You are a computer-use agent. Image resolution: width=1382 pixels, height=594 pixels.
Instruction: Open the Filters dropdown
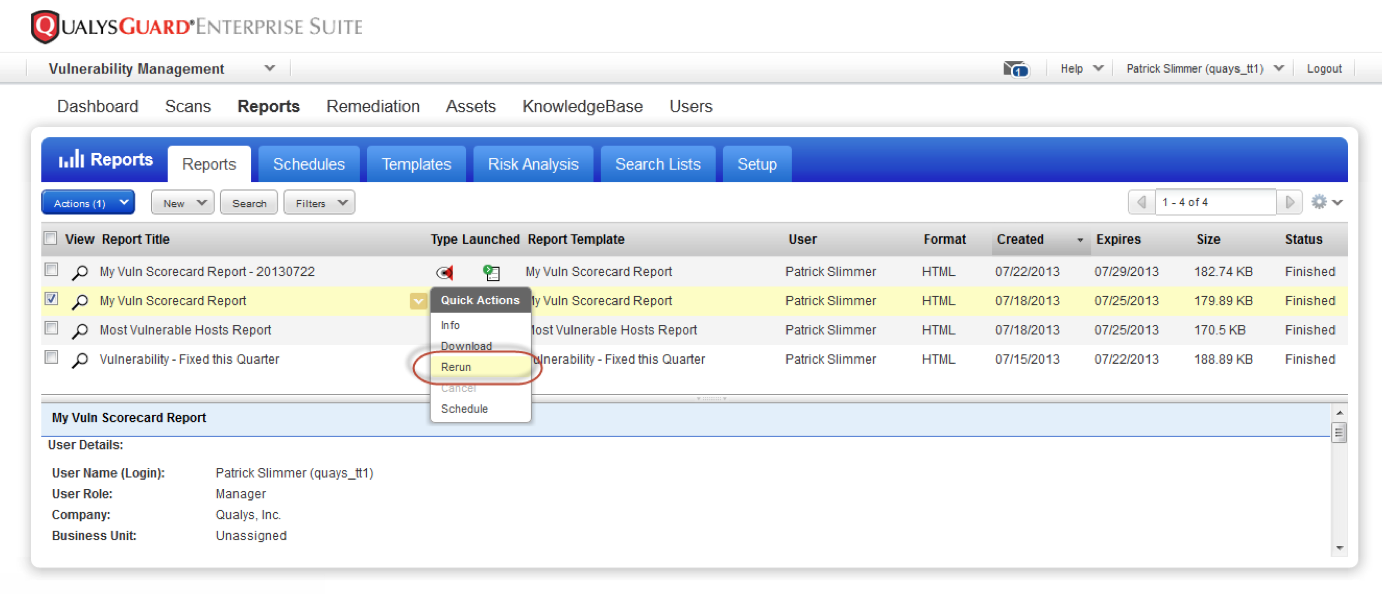[319, 203]
